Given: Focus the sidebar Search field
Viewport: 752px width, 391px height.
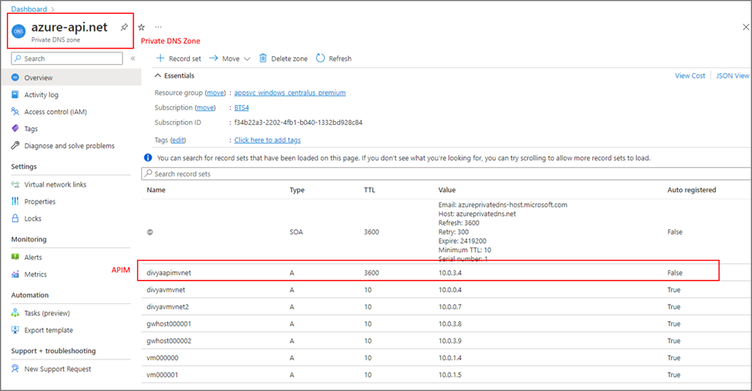Looking at the screenshot, I should [67, 59].
